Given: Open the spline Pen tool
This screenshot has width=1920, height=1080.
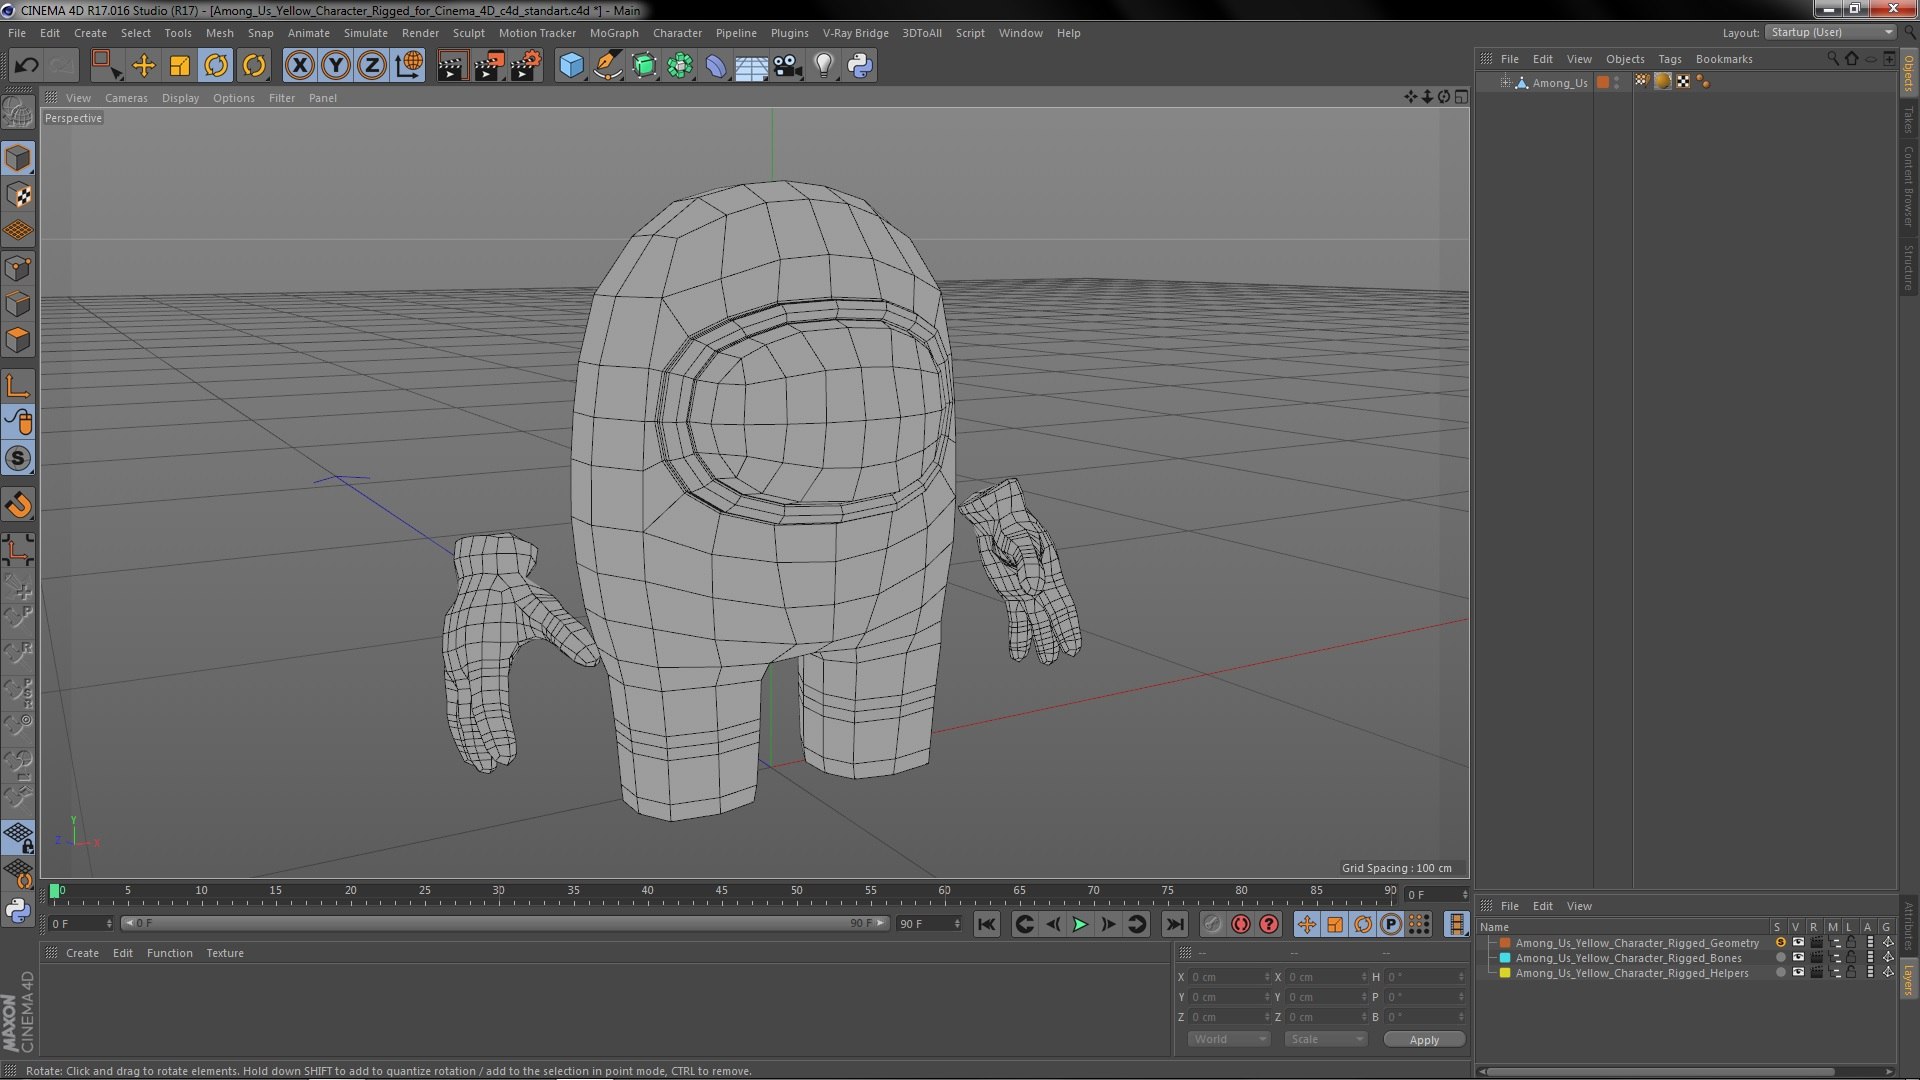Looking at the screenshot, I should 607,66.
